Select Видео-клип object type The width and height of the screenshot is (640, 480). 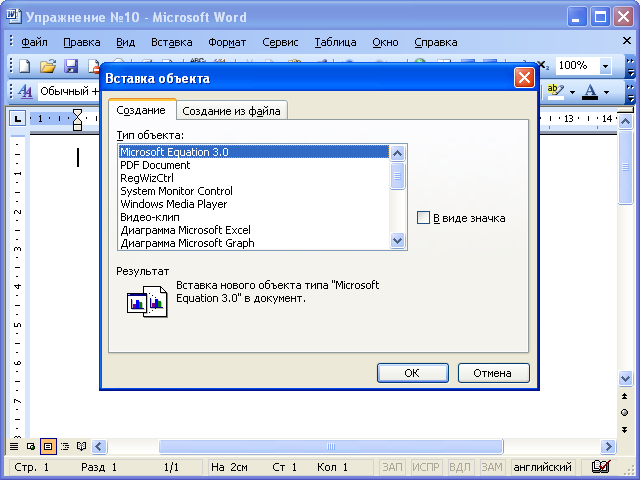click(253, 217)
